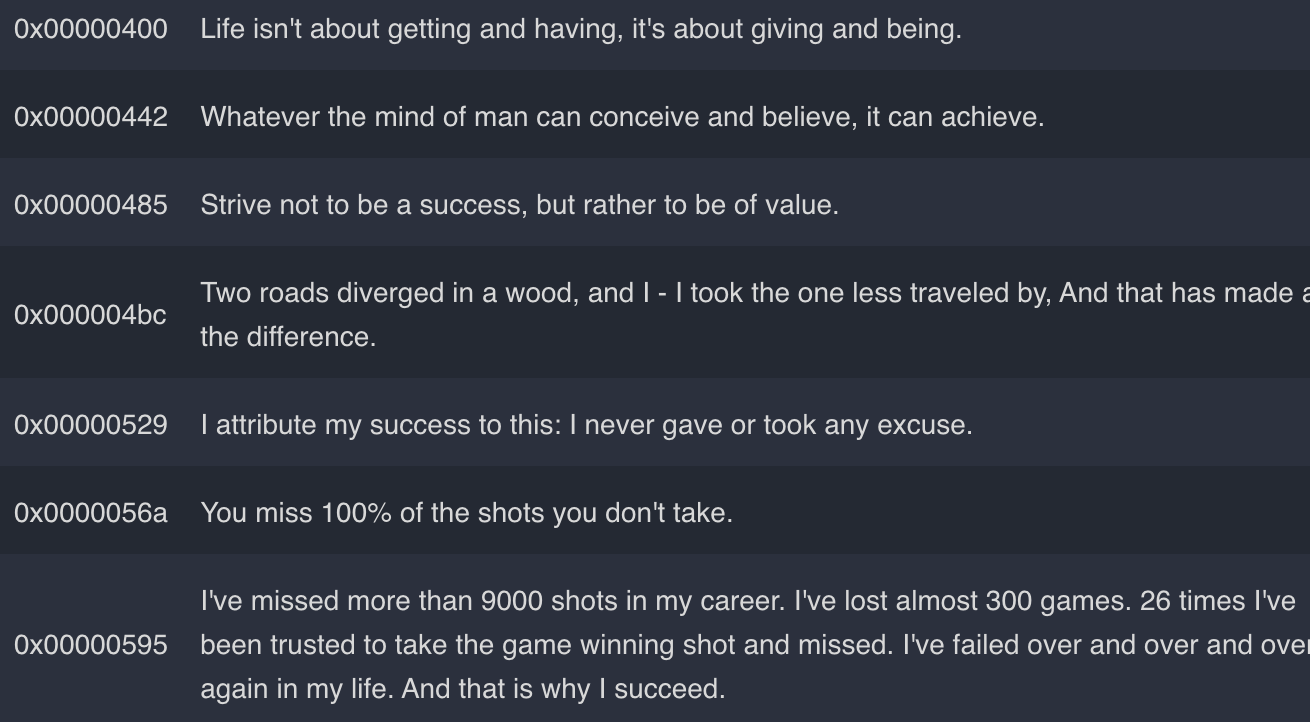Screen dimensions: 1310x722
Task: Click the address 0x00000400
Action: pos(91,29)
